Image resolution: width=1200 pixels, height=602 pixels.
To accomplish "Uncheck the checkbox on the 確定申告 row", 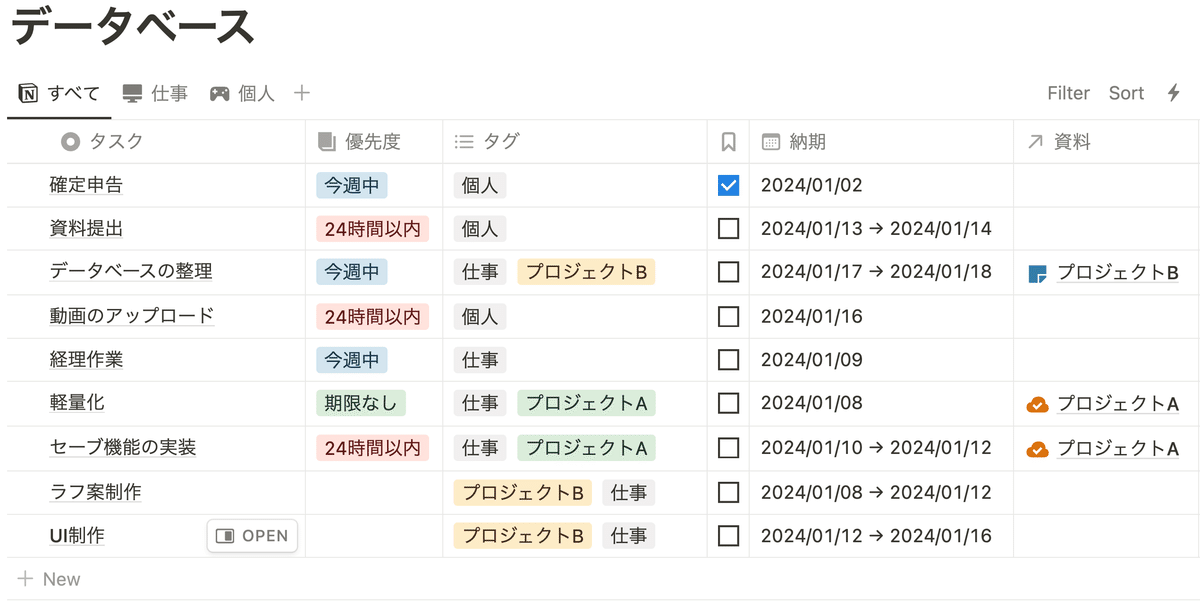I will click(x=728, y=185).
